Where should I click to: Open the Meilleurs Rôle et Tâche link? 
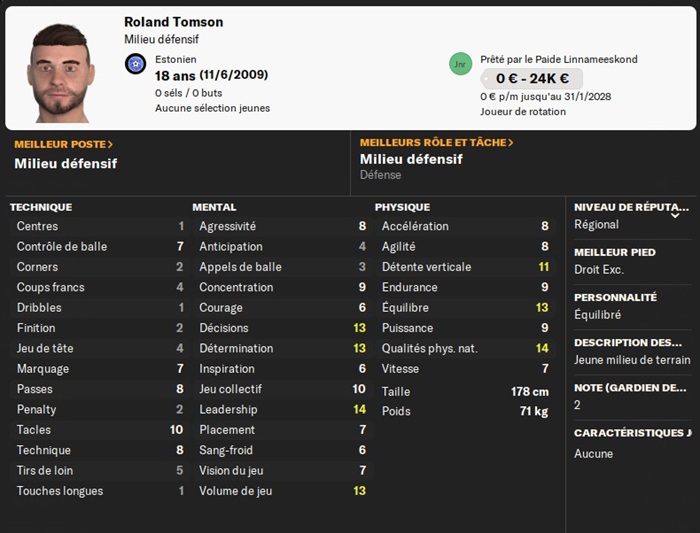point(436,143)
